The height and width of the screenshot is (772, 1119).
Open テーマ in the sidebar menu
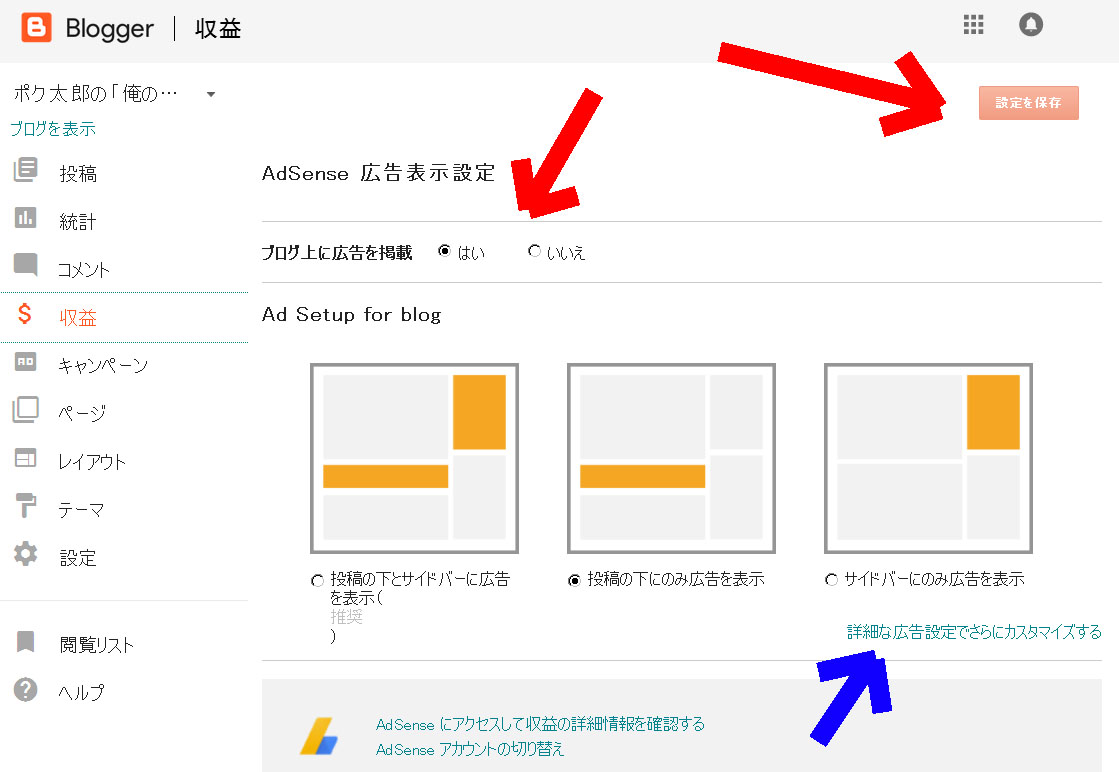pos(81,509)
